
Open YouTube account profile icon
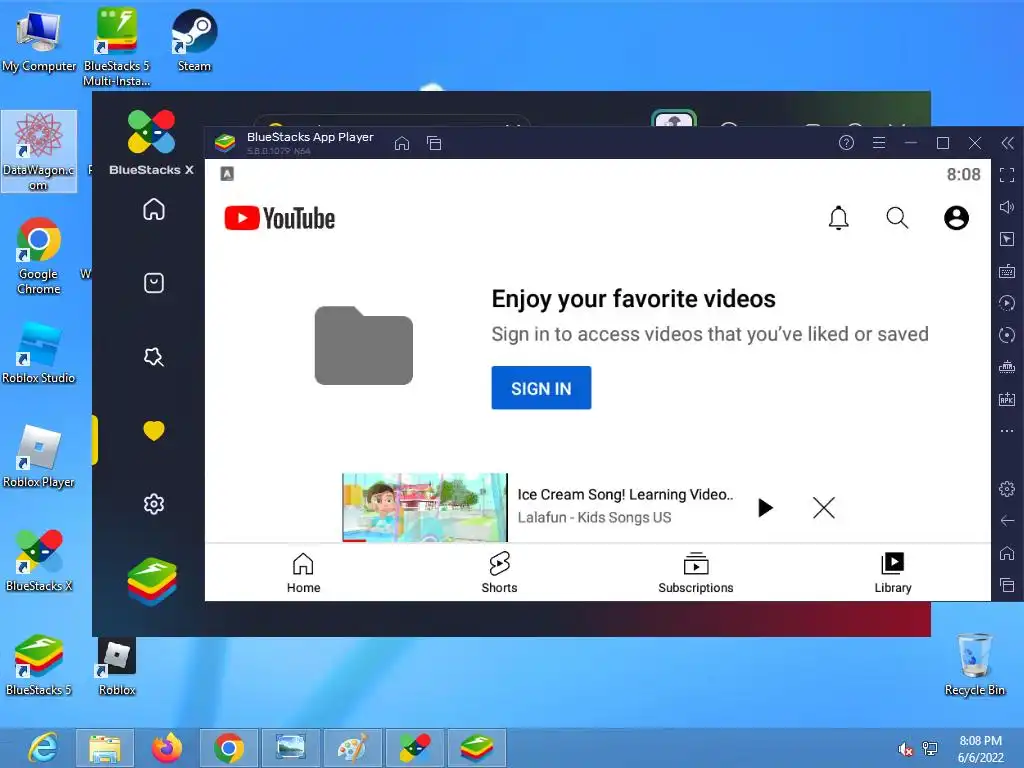click(956, 218)
